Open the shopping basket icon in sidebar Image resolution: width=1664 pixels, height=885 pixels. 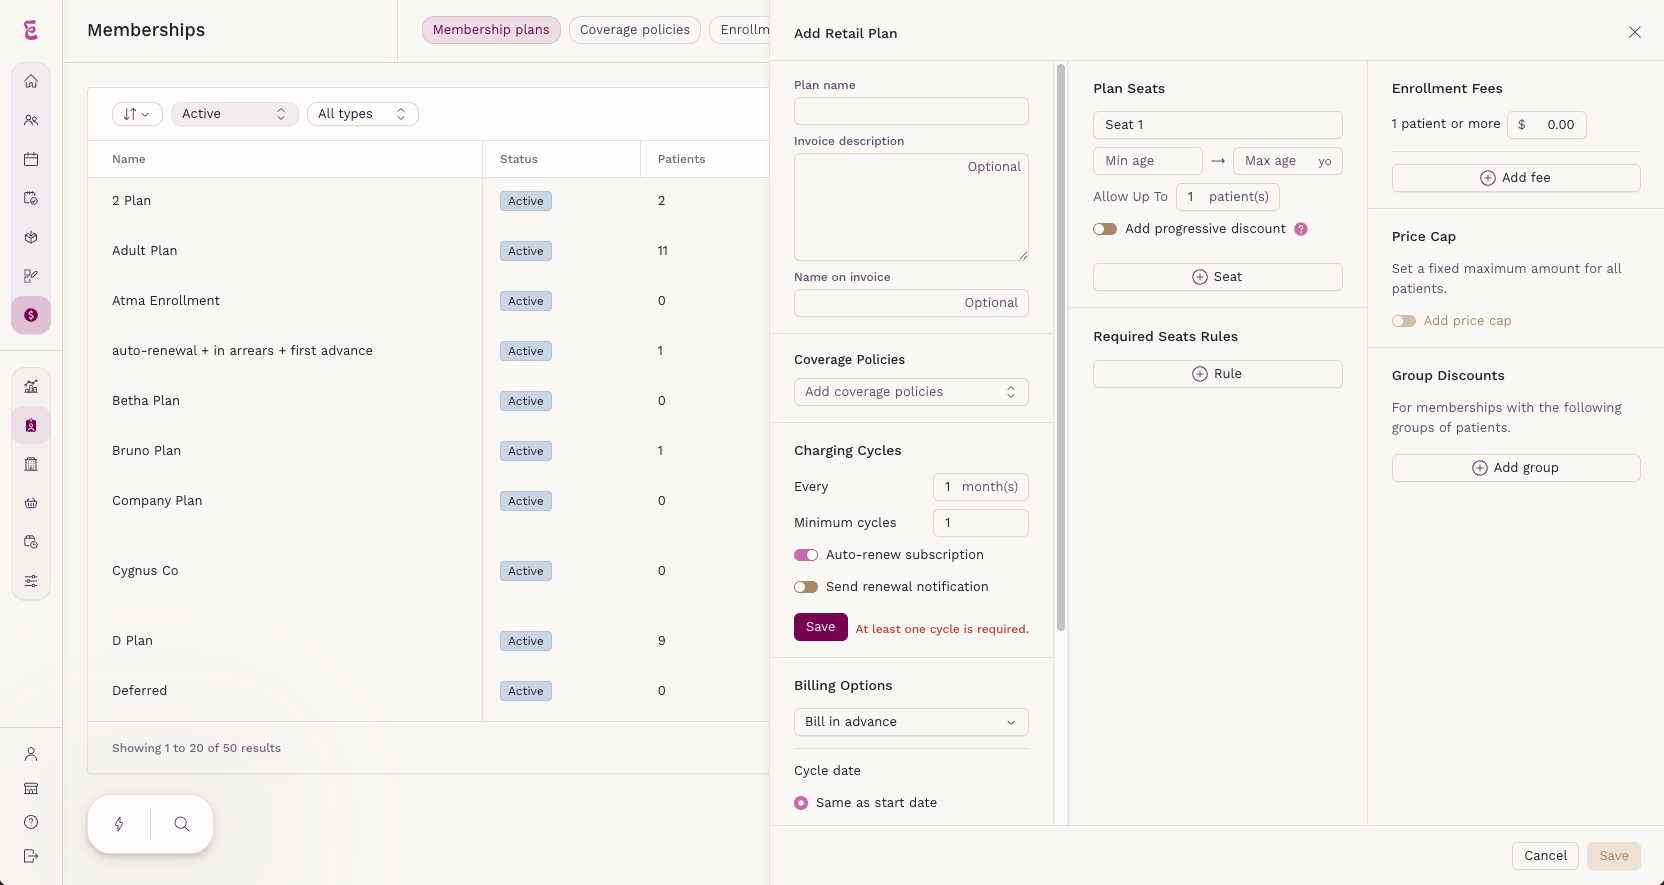[31, 503]
